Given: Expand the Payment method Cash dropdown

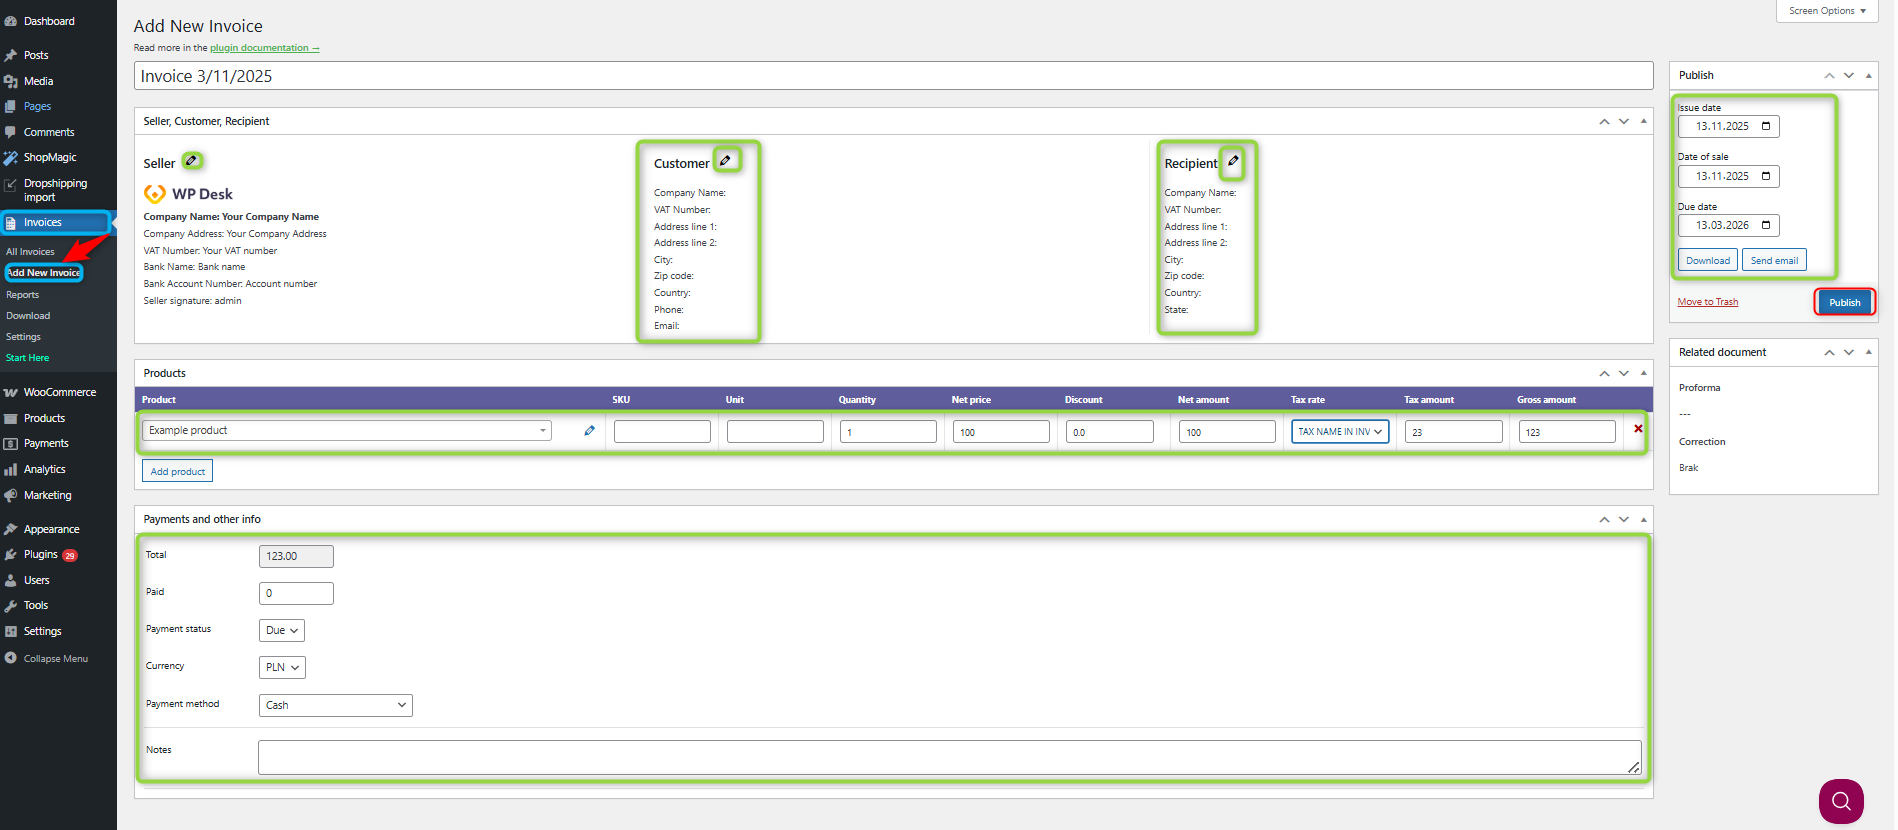Looking at the screenshot, I should pyautogui.click(x=335, y=706).
